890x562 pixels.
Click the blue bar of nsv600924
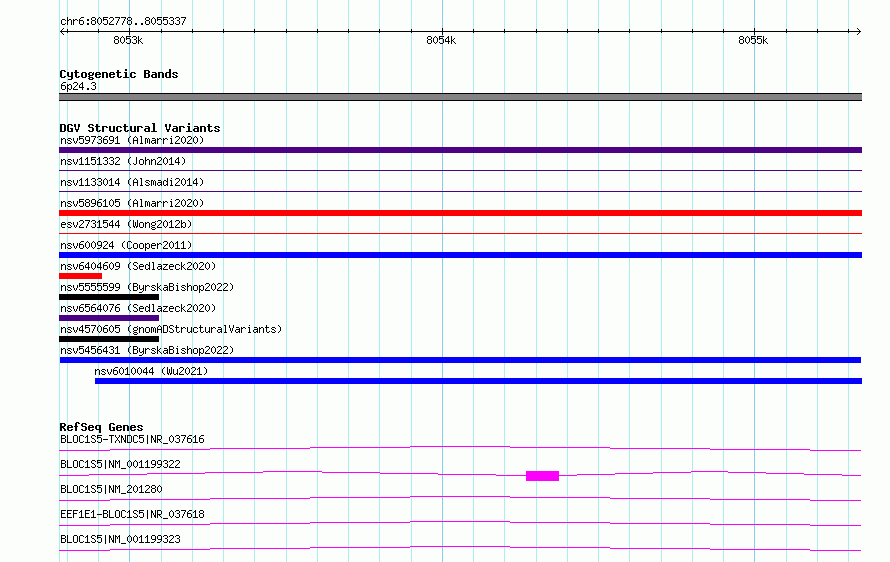coord(460,255)
